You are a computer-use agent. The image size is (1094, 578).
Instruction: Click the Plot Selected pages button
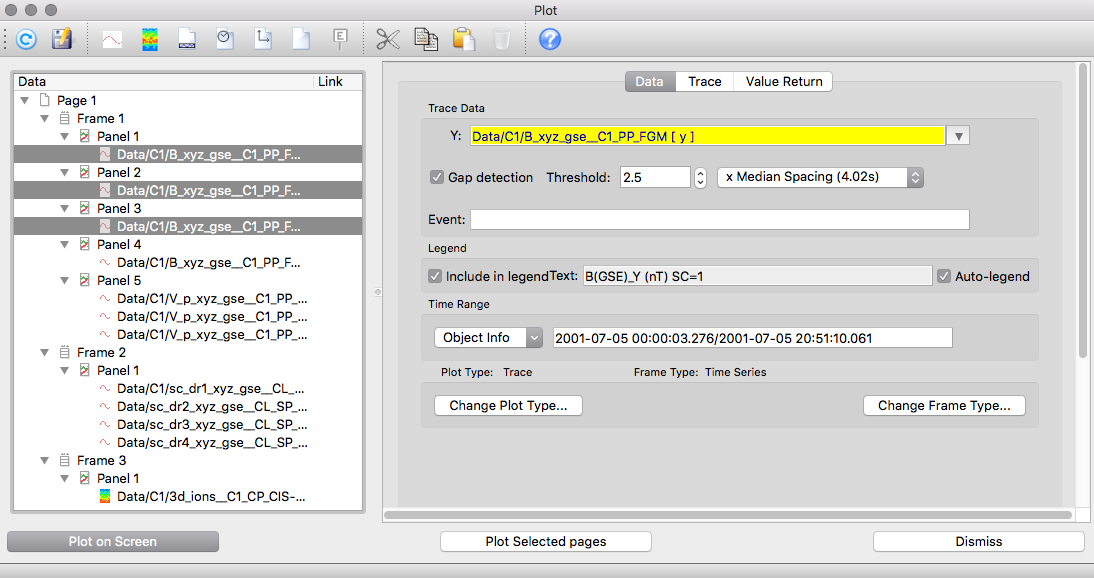click(546, 541)
